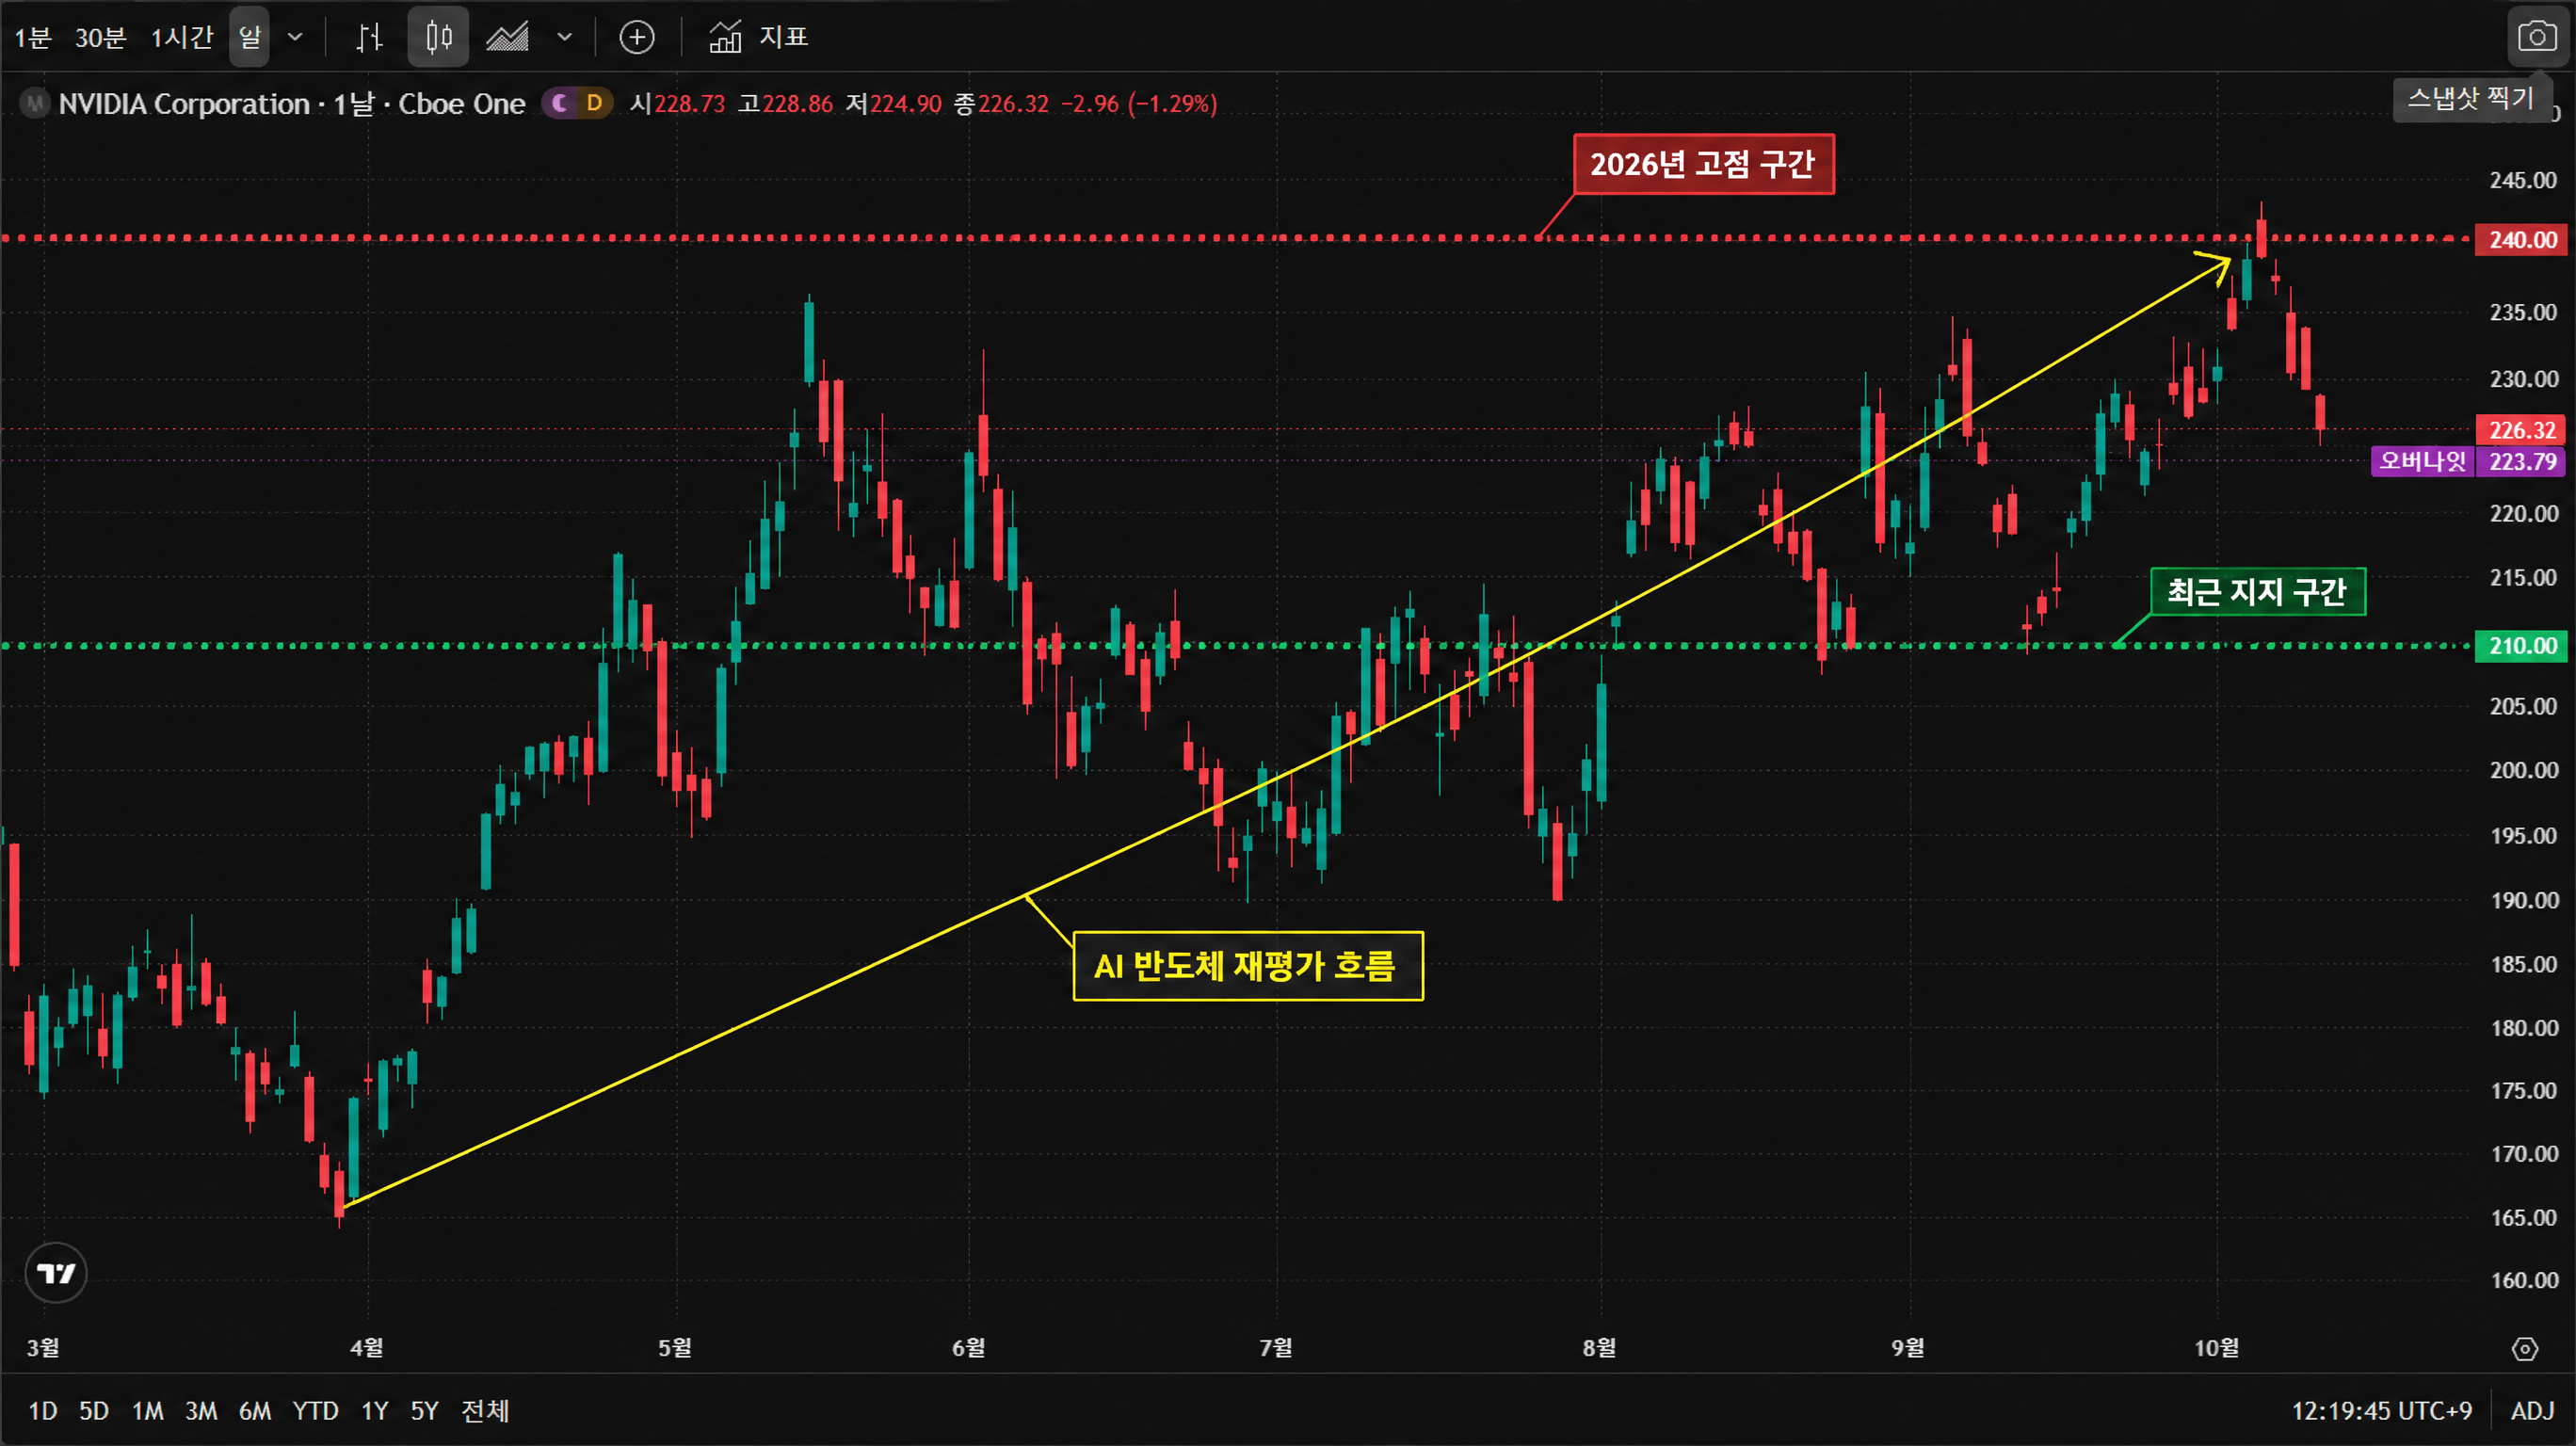2576x1446 pixels.
Task: Select the candlestick chart style icon
Action: (438, 38)
